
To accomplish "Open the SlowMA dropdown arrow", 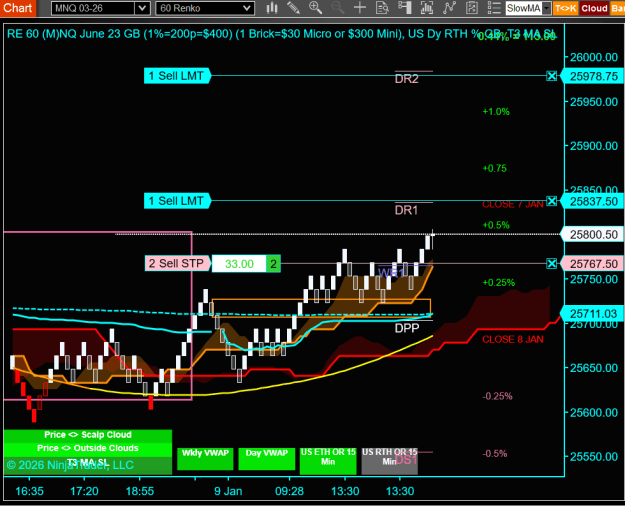I will (546, 8).
